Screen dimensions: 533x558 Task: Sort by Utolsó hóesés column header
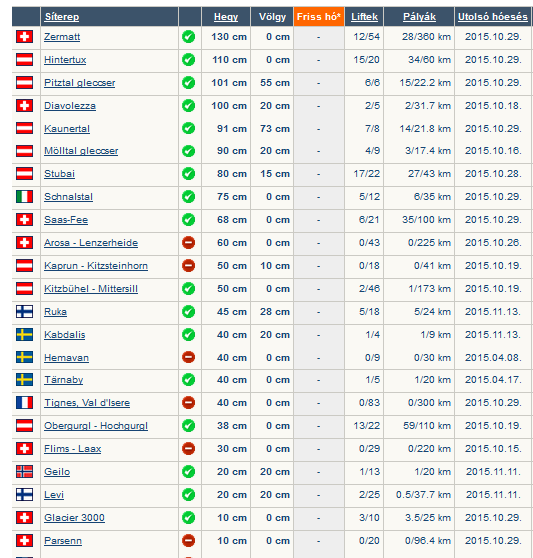point(493,17)
